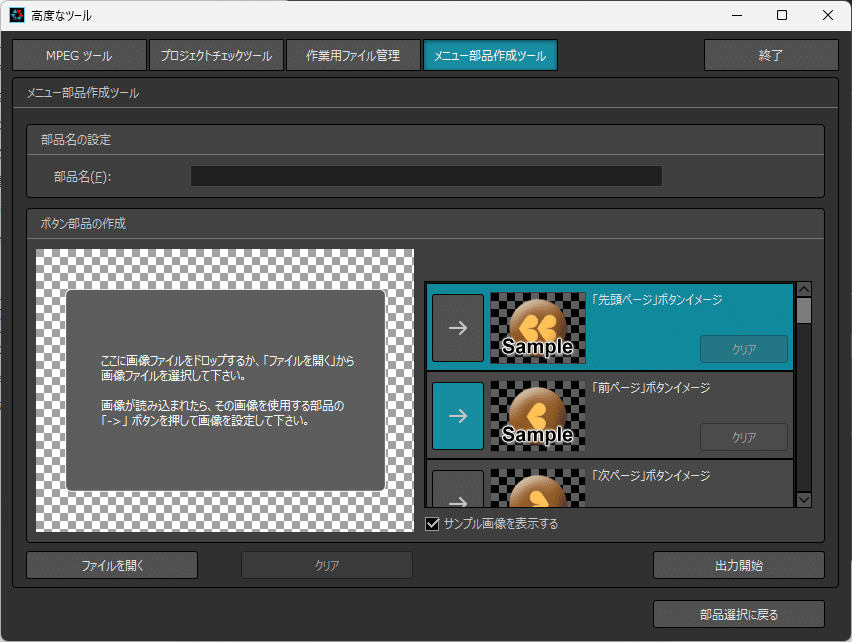Click the scroll-down arrow on the image list
852x642 pixels.
coord(803,499)
